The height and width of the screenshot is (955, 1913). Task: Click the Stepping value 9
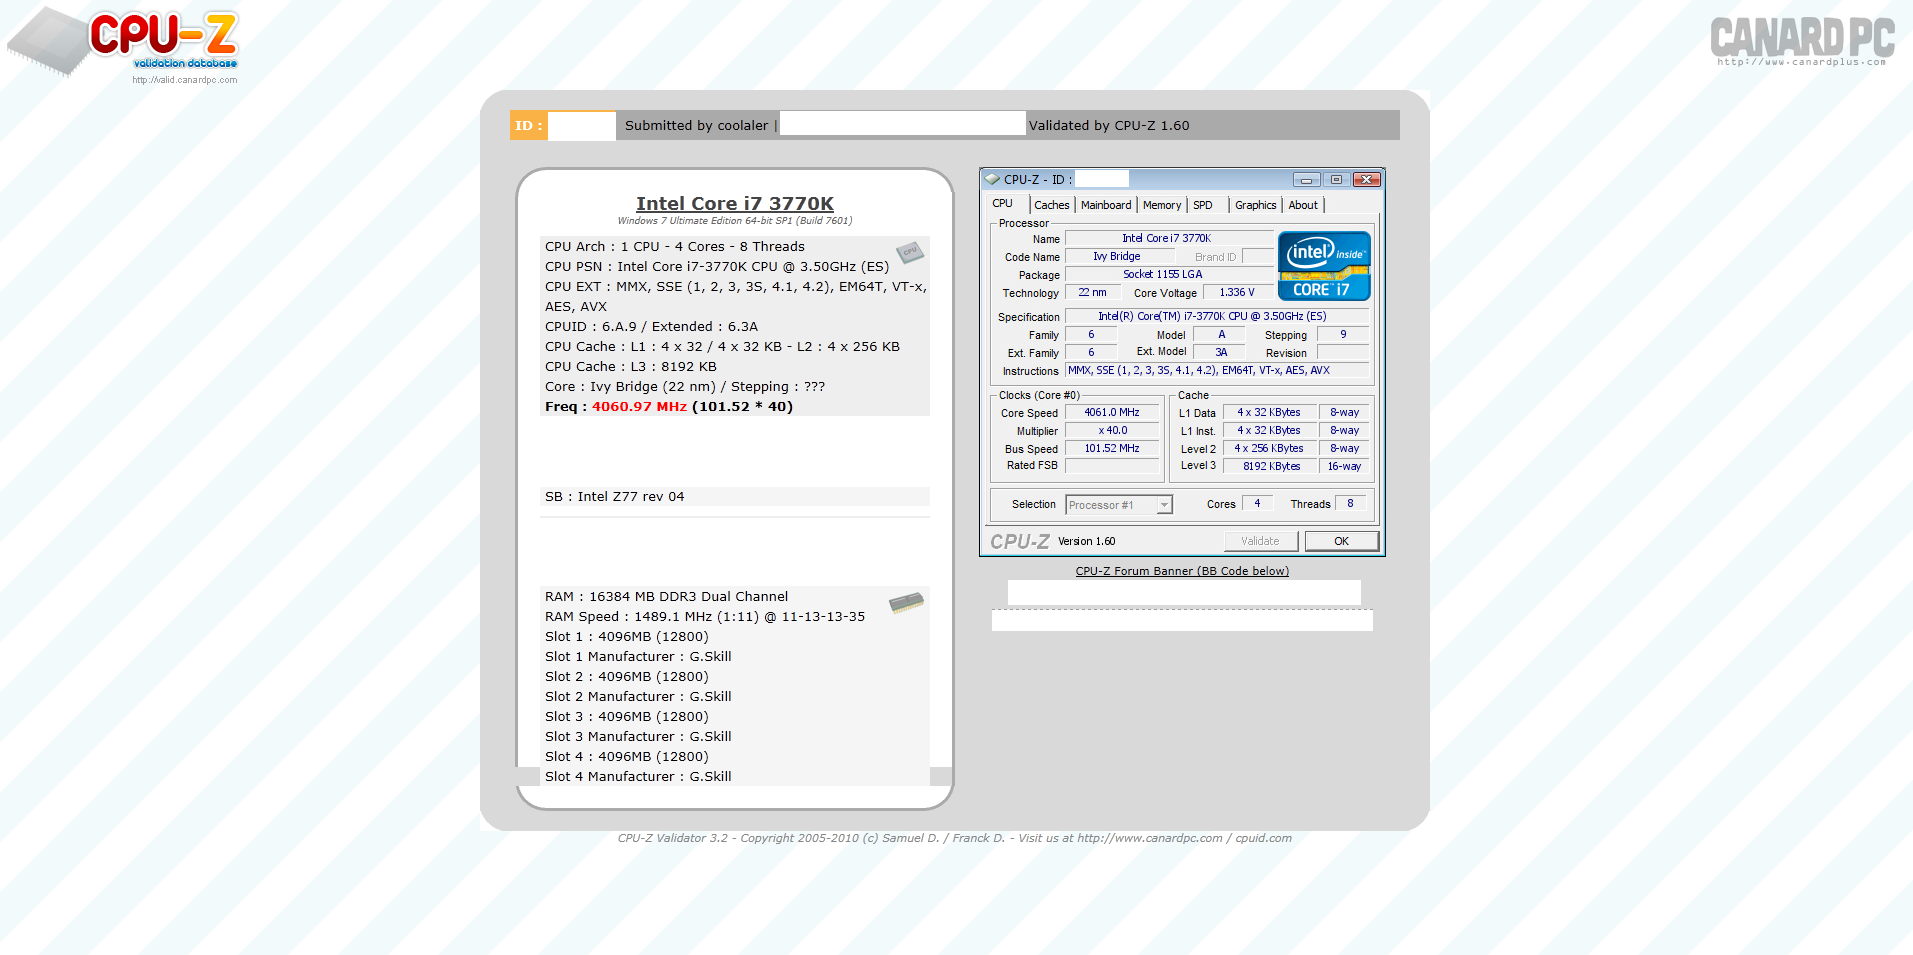tap(1343, 335)
